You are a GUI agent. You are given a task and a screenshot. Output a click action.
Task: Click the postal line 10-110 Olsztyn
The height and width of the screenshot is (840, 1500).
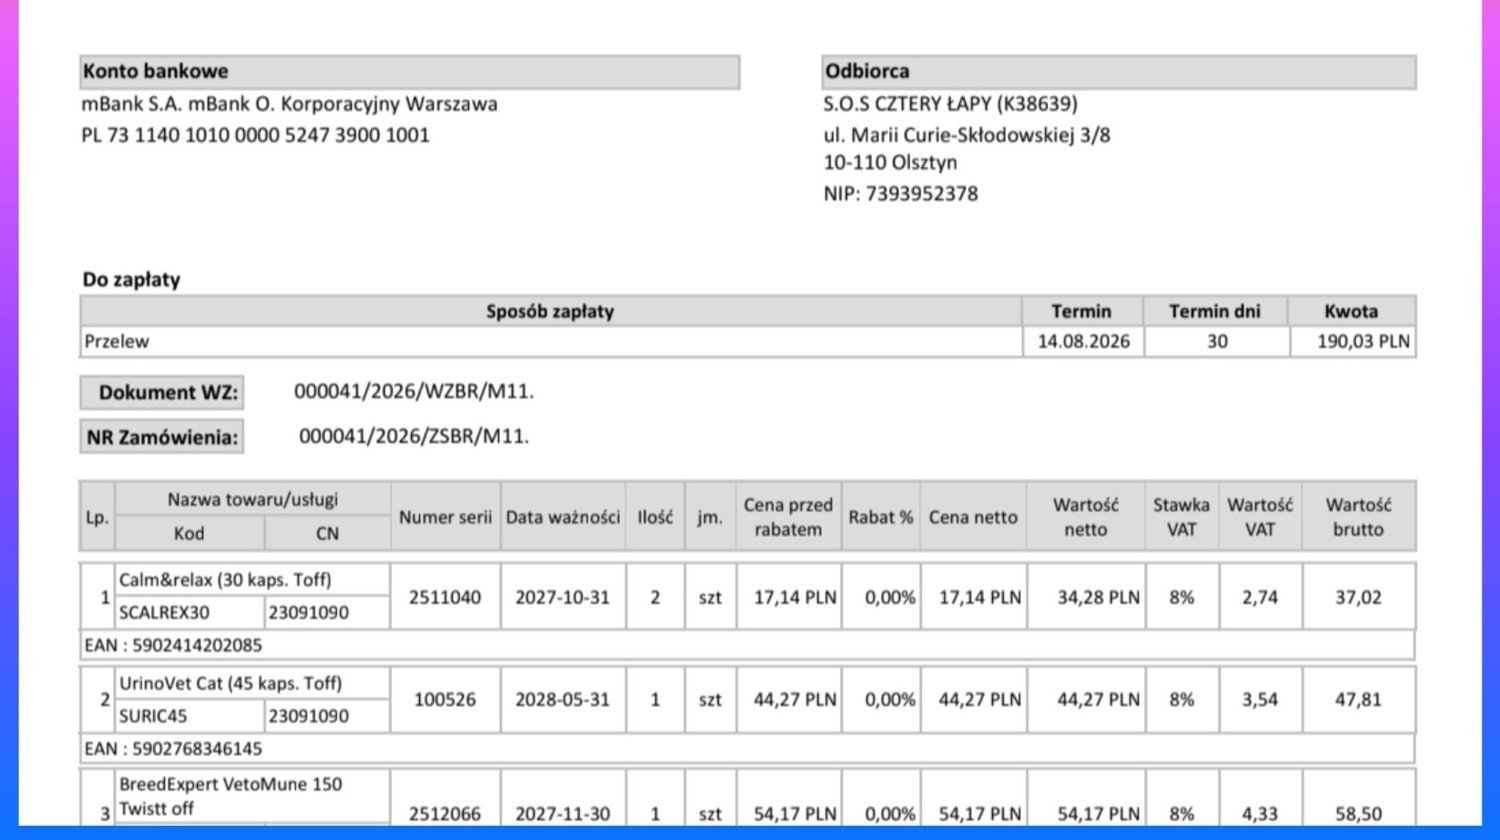pyautogui.click(x=890, y=163)
